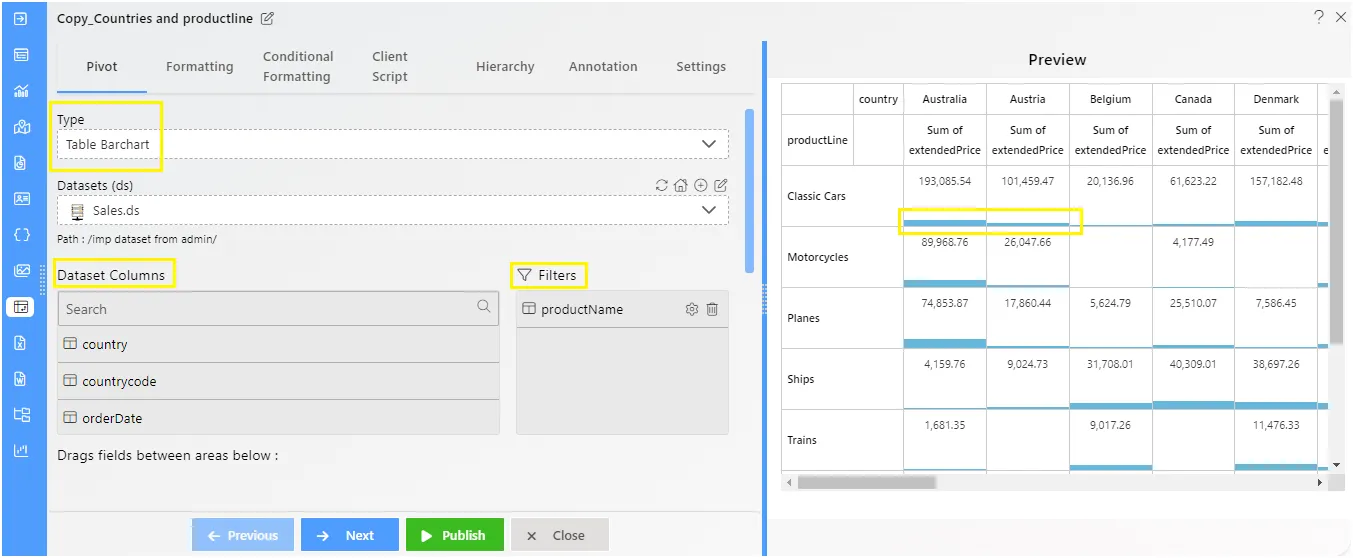
Task: Open the Conditional Formatting tab
Action: (x=298, y=67)
